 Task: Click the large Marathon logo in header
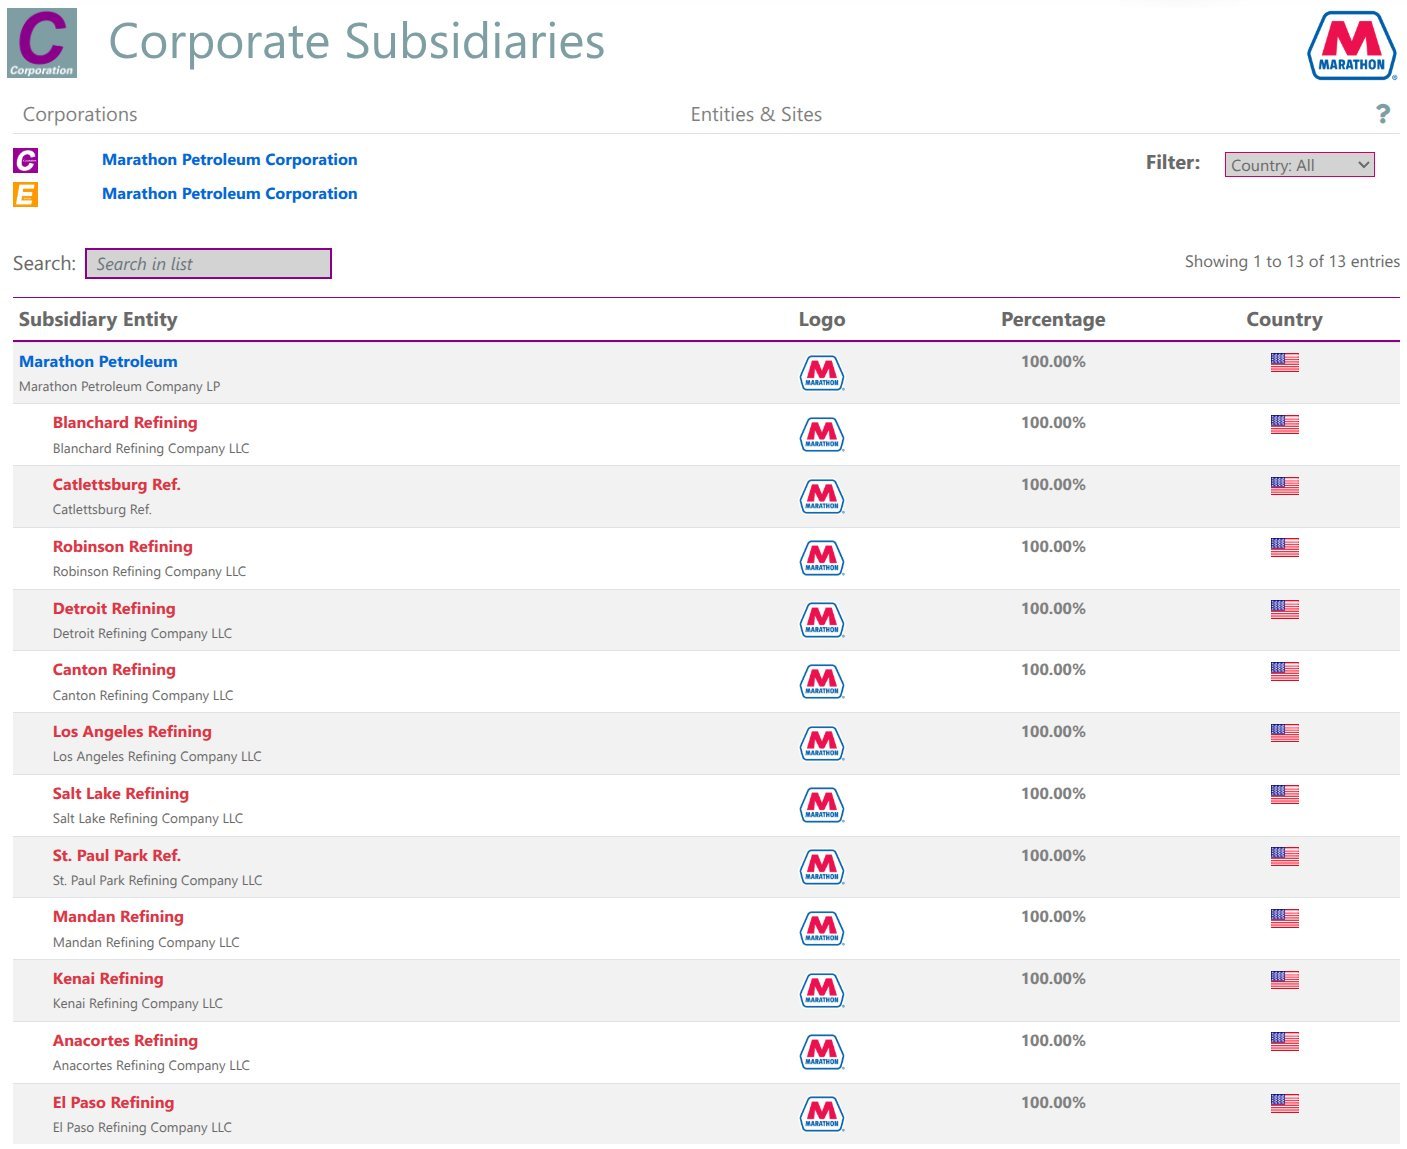1351,46
